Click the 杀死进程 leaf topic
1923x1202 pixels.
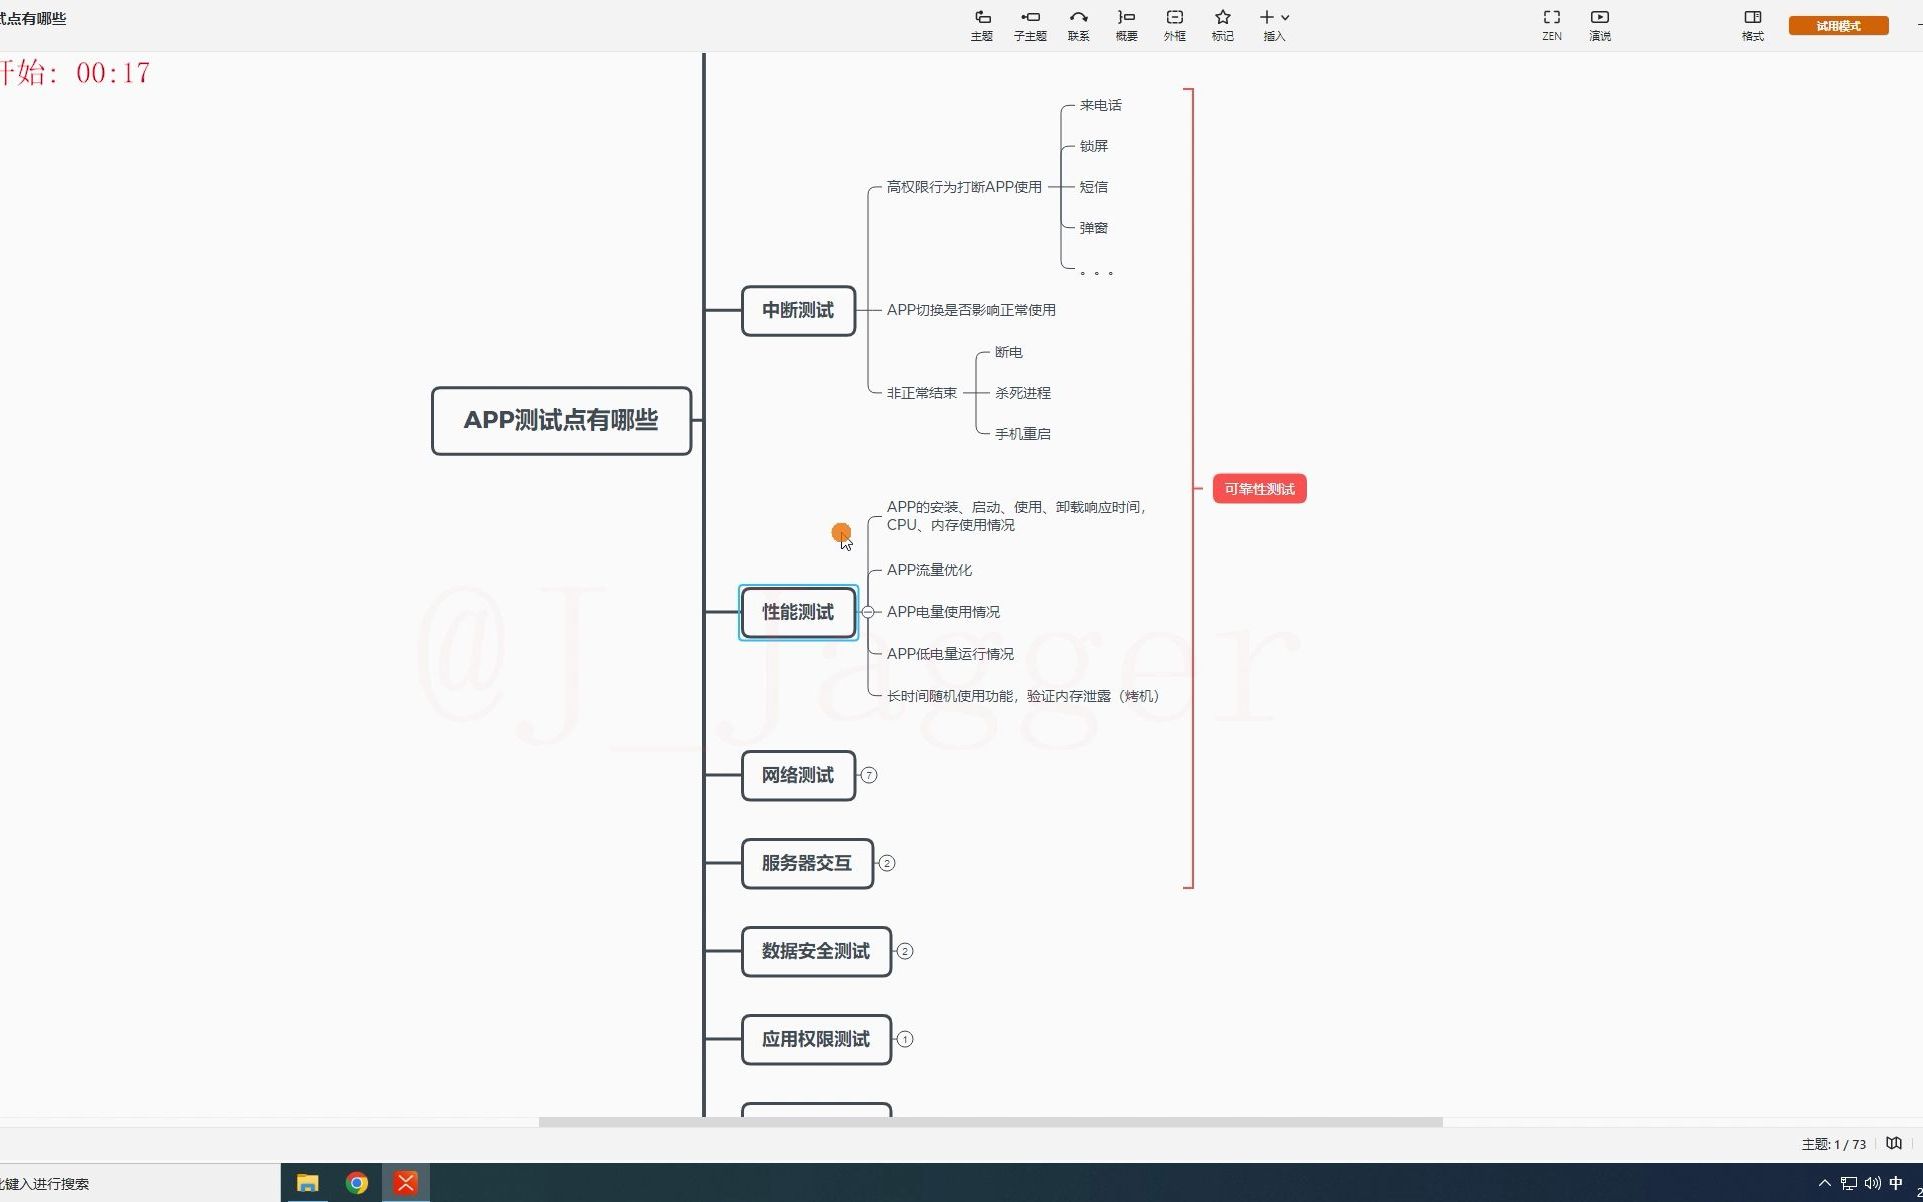click(x=1022, y=393)
